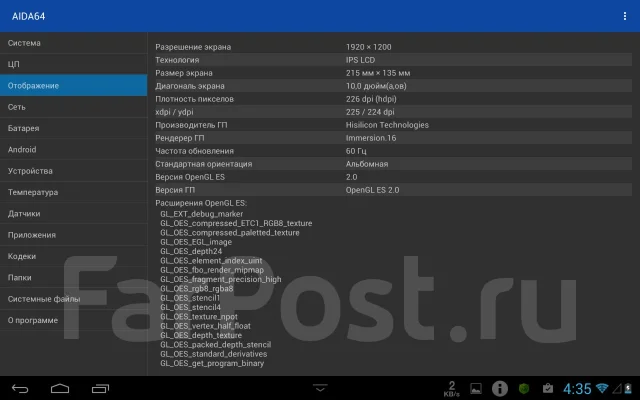This screenshot has width=640, height=400.
Task: Tap the Wi-Fi status icon
Action: point(602,388)
